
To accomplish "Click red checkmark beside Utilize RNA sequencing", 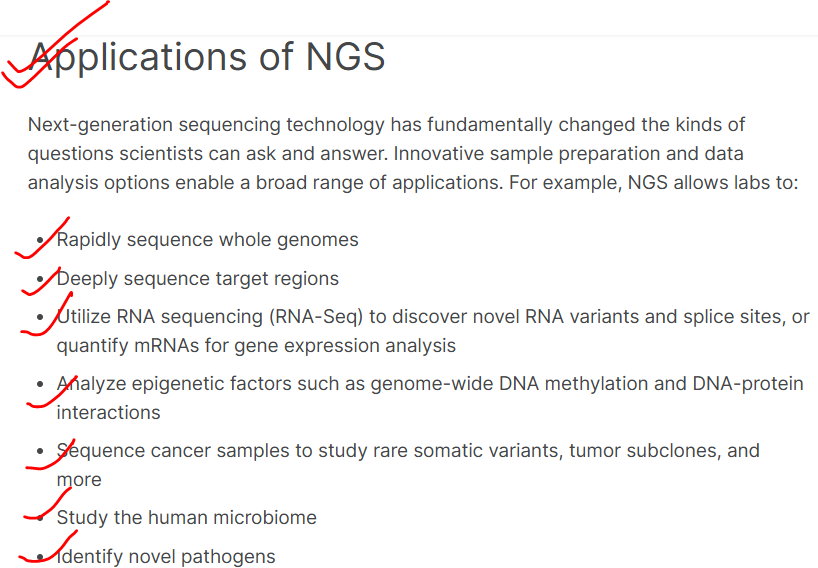I will point(46,315).
